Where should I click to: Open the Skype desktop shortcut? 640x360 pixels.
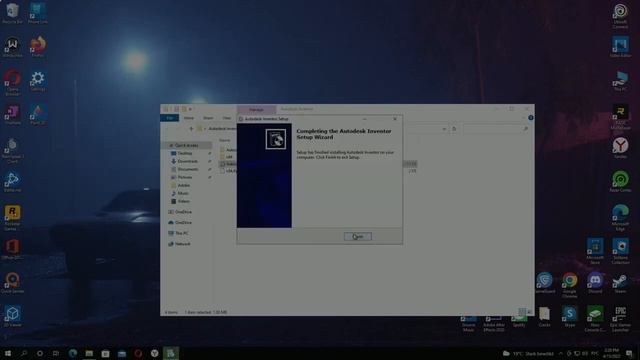coord(570,317)
